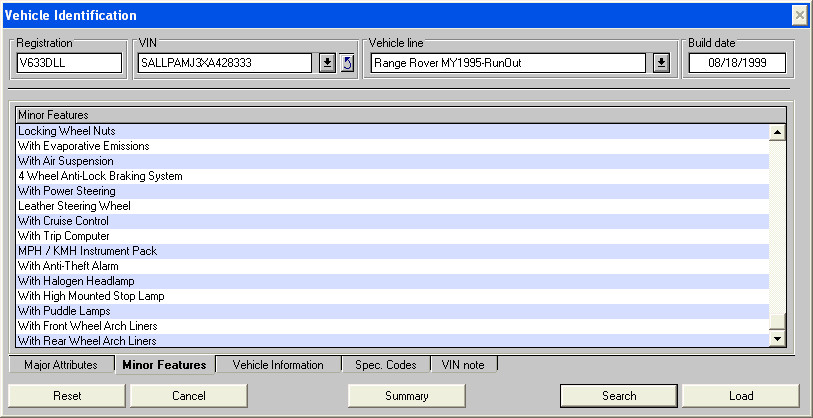The height and width of the screenshot is (418, 813).
Task: Select the Vehicle line combo box text
Action: point(508,63)
